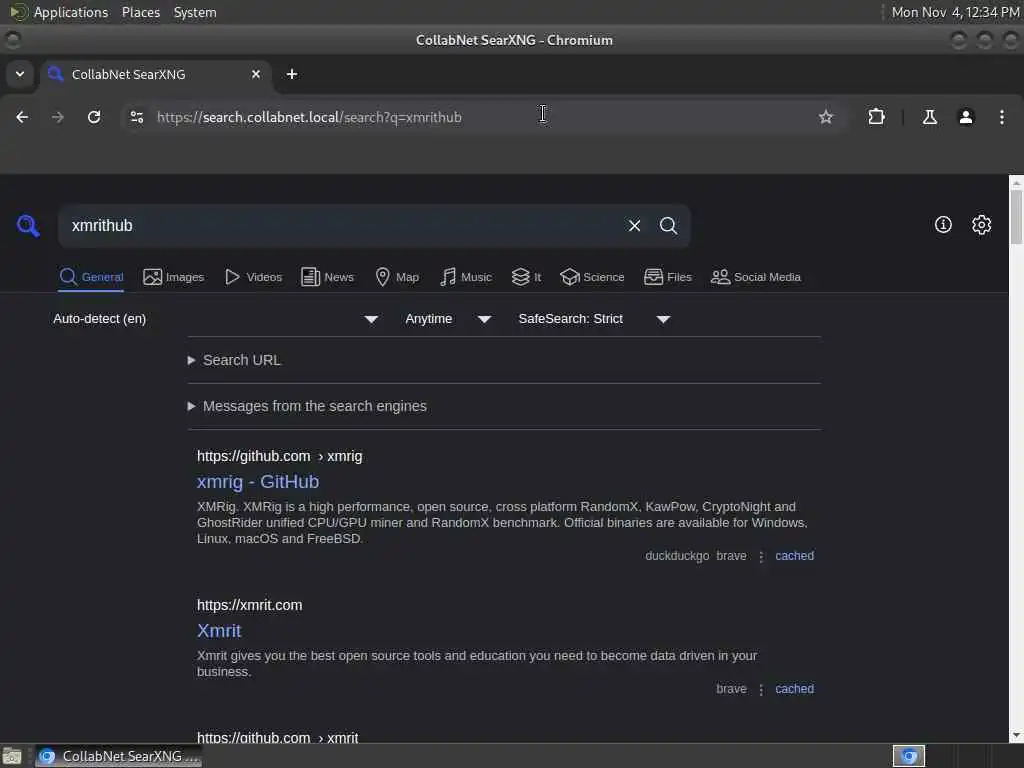Viewport: 1024px width, 768px height.
Task: Open the browser profile icon
Action: pos(966,117)
